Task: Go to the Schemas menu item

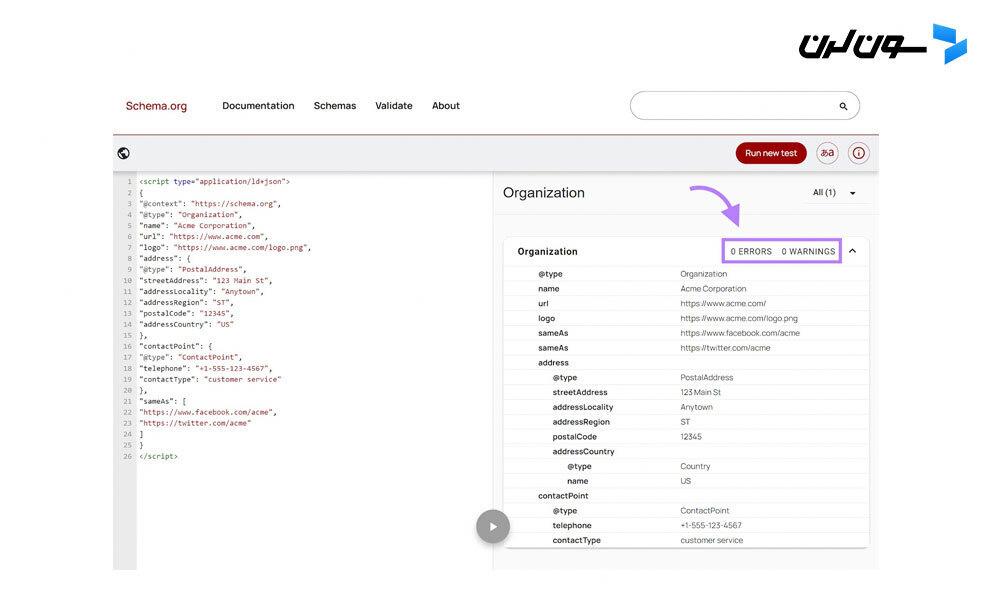Action: tap(335, 106)
